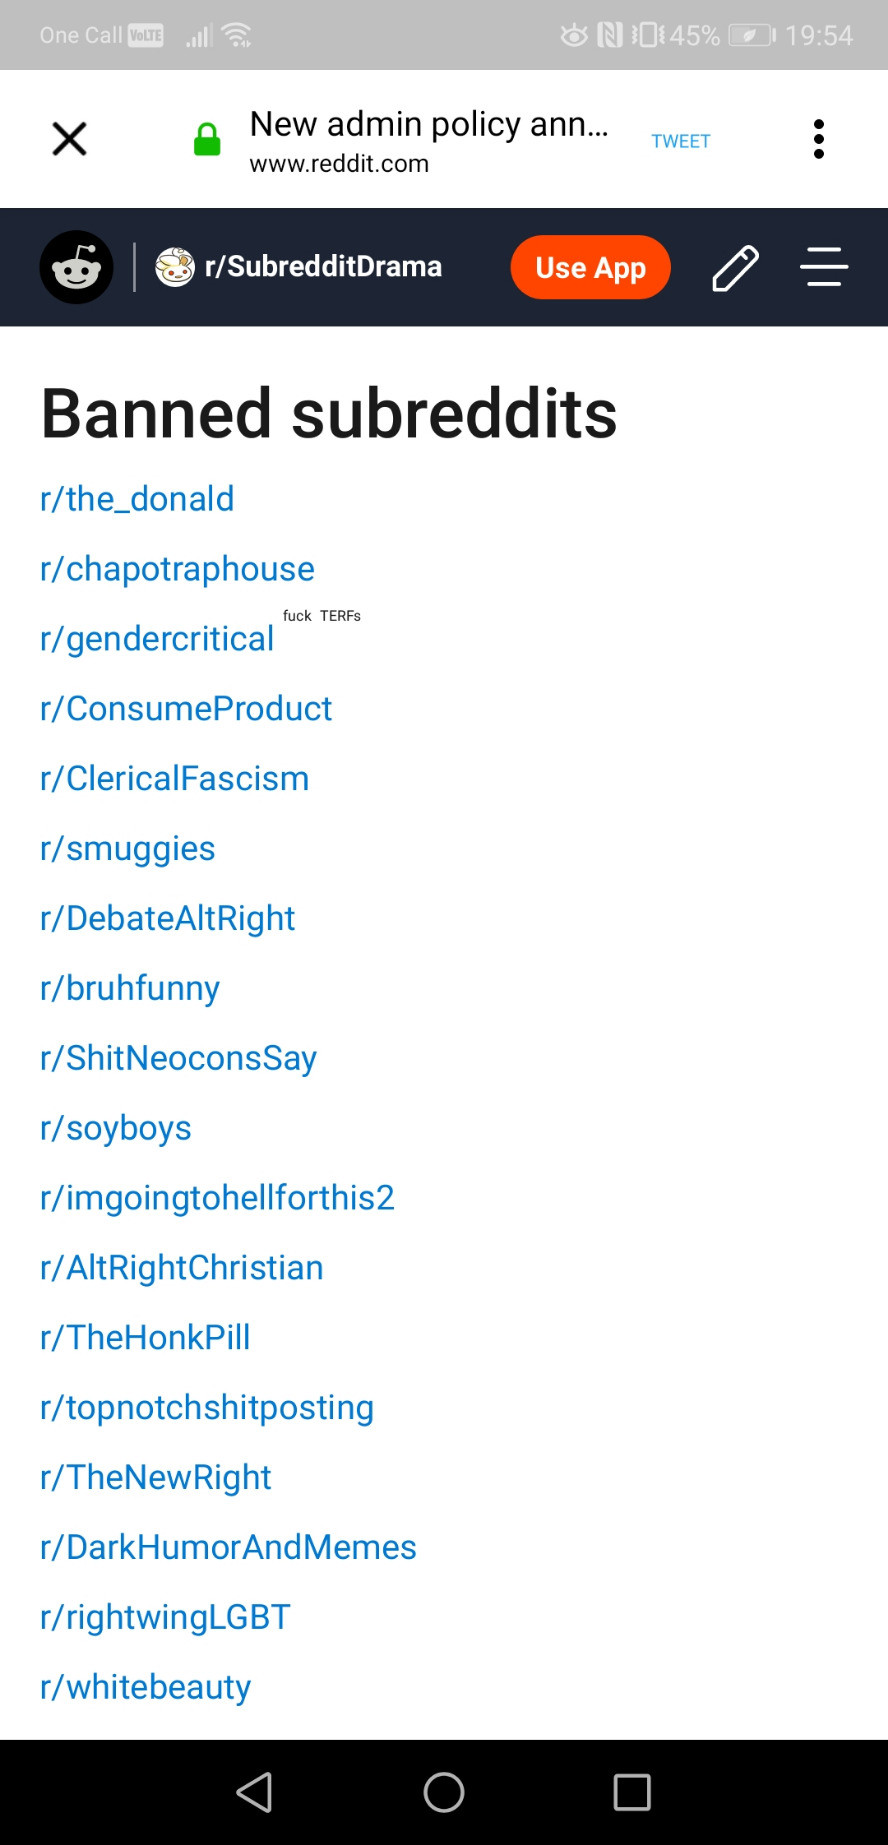The height and width of the screenshot is (1845, 888).
Task: Tap the SubredditDrama community avatar icon
Action: coord(175,267)
